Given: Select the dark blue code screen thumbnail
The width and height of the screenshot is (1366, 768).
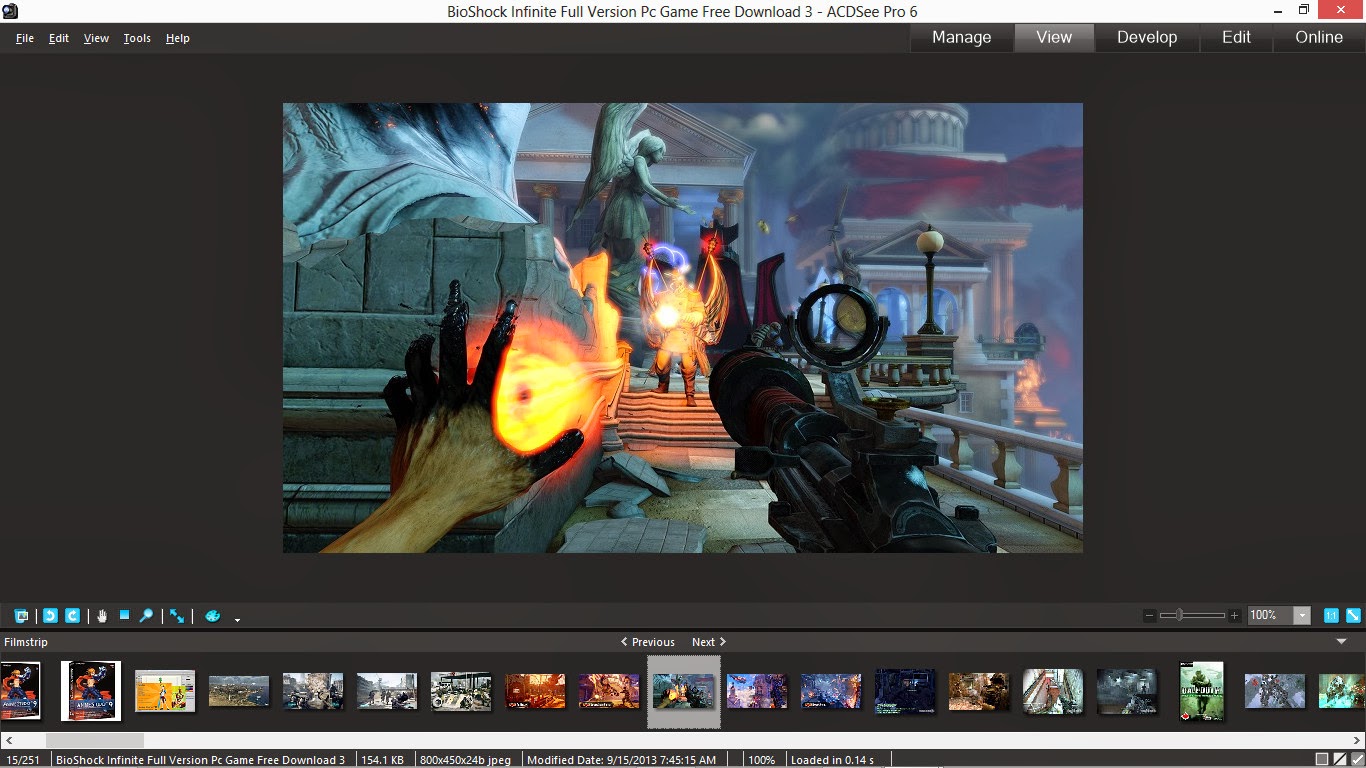Looking at the screenshot, I should 905,691.
